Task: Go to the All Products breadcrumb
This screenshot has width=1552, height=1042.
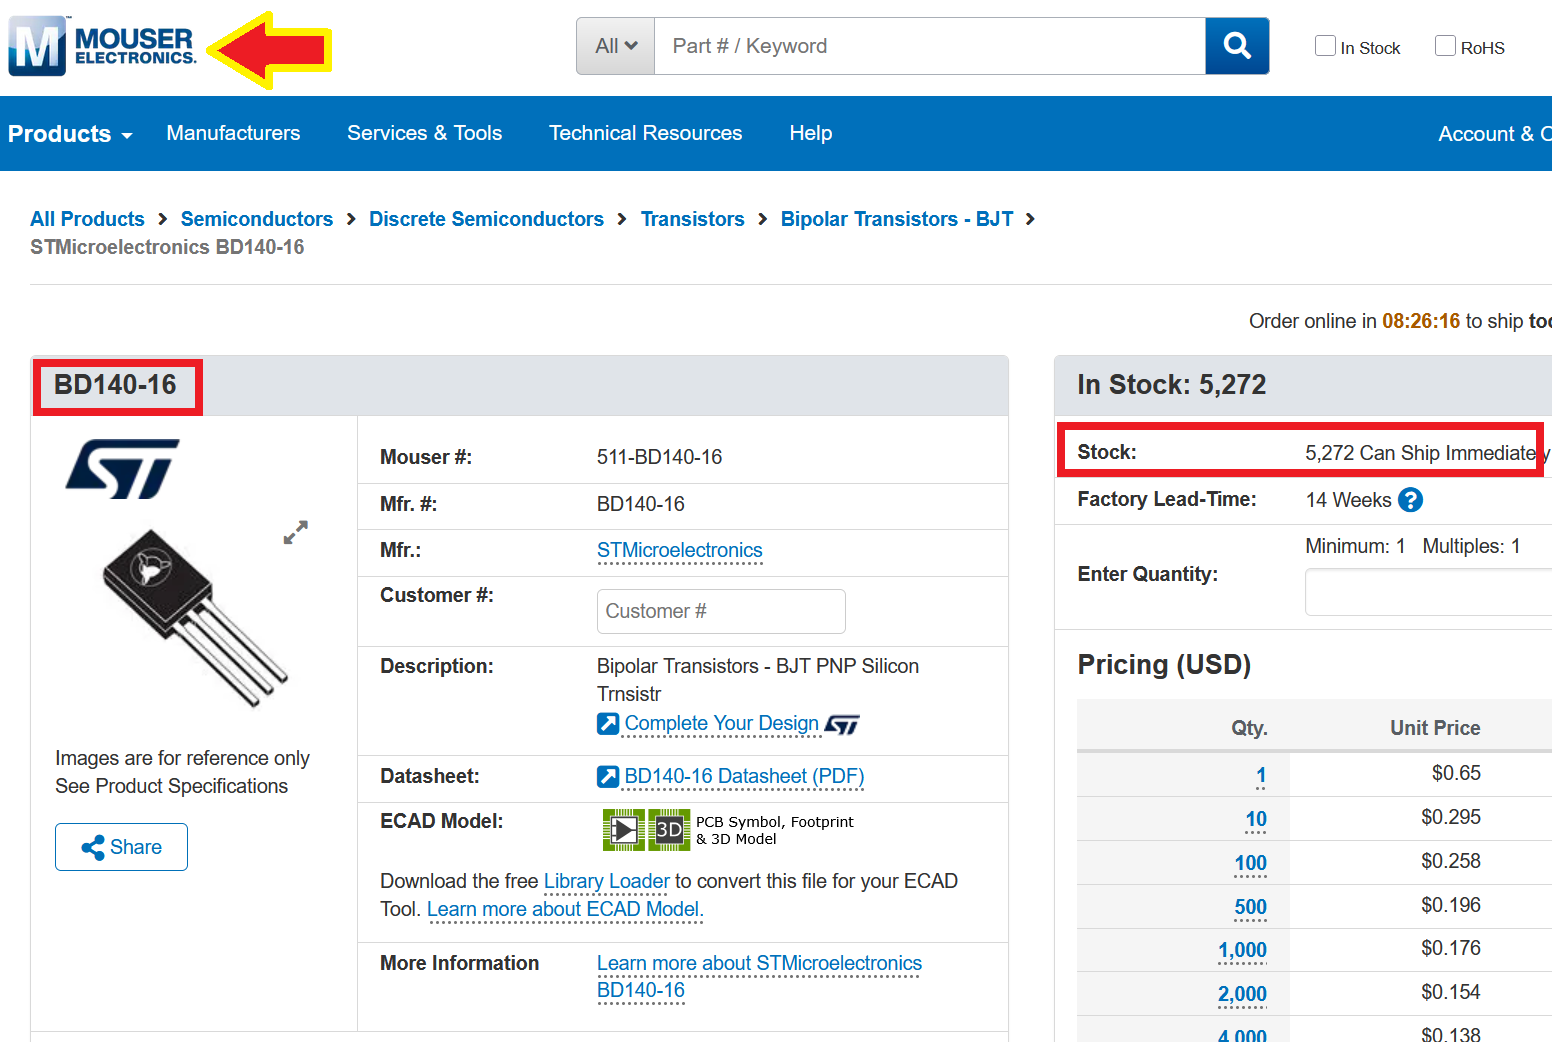Action: coord(87,219)
